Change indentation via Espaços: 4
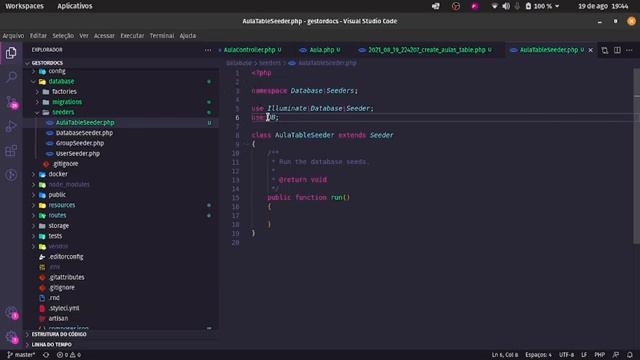This screenshot has height=360, width=640. point(538,355)
